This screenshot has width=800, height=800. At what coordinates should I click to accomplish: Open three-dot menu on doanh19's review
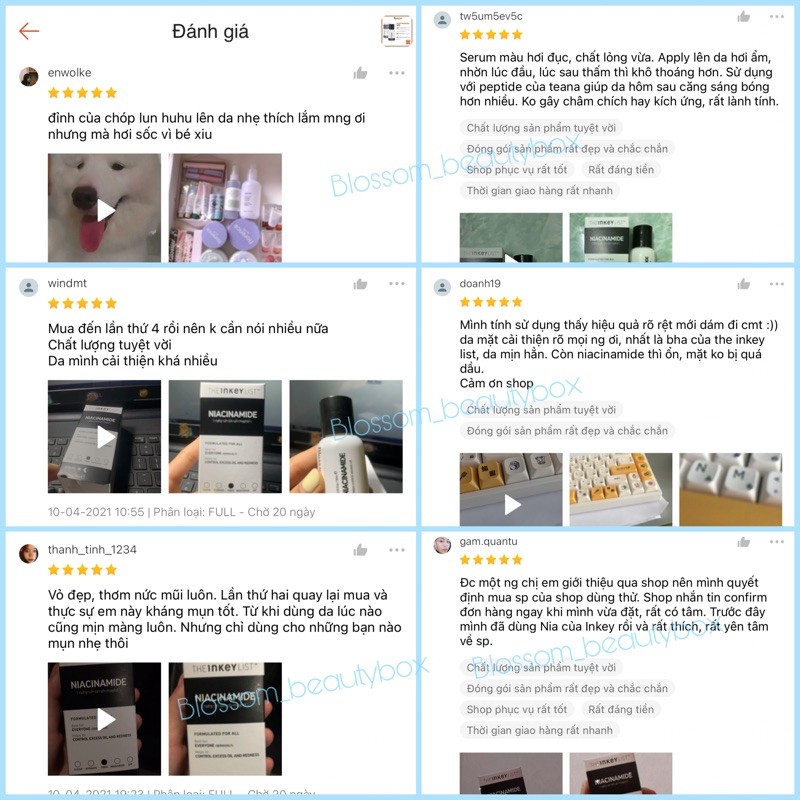tap(777, 284)
